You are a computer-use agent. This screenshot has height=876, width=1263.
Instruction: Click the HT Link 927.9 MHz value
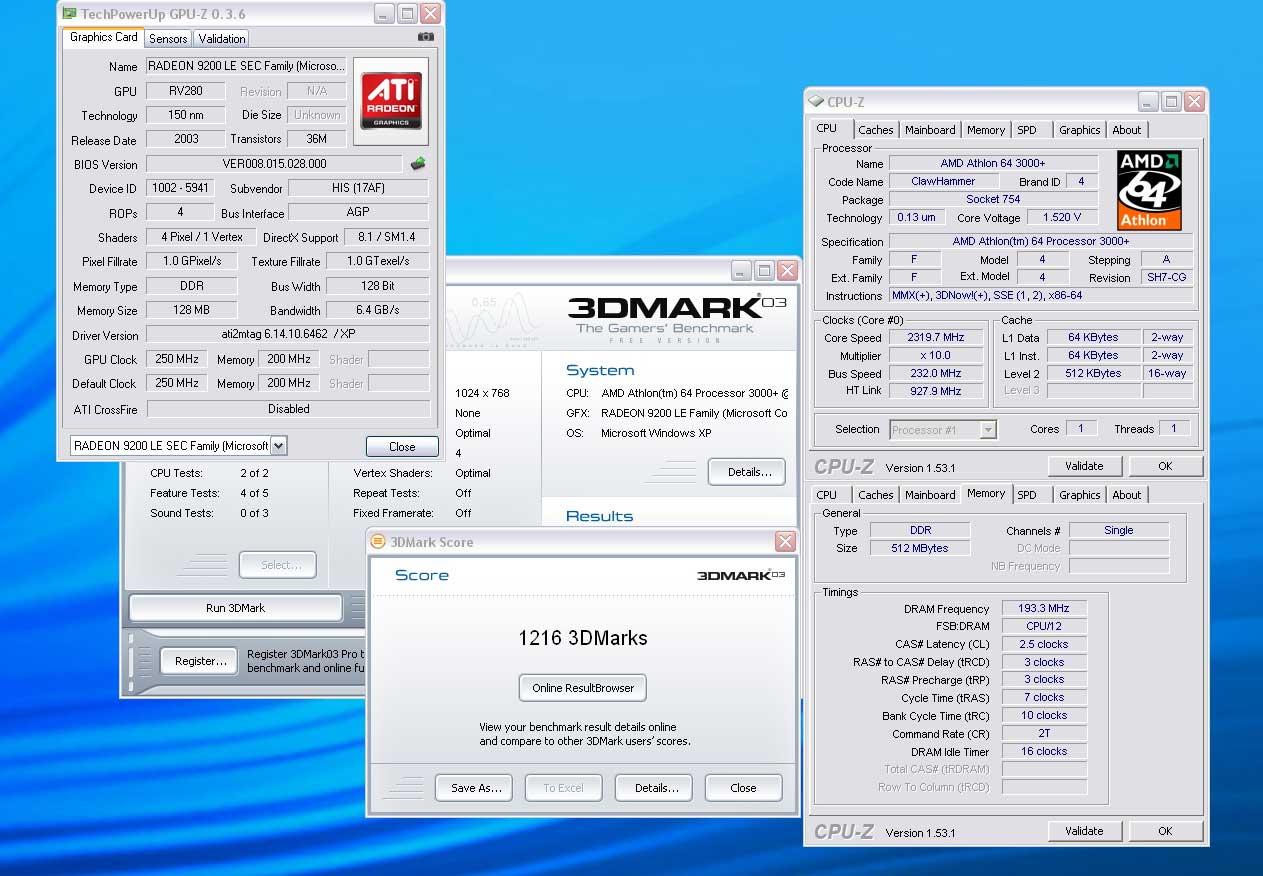tap(934, 392)
